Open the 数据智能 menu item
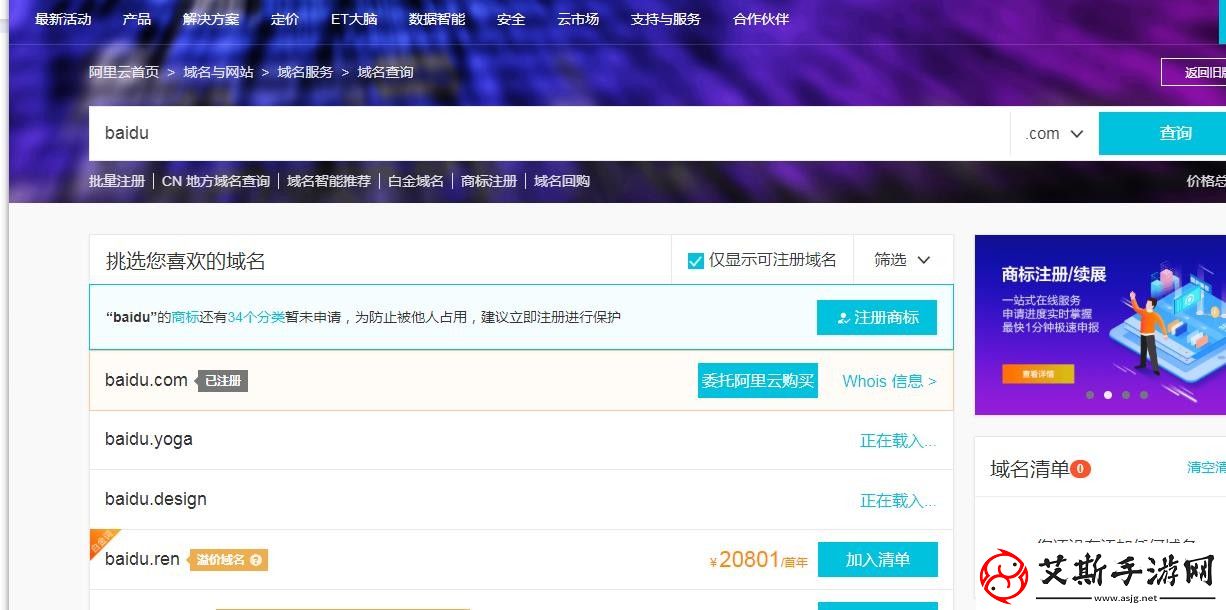 tap(437, 19)
